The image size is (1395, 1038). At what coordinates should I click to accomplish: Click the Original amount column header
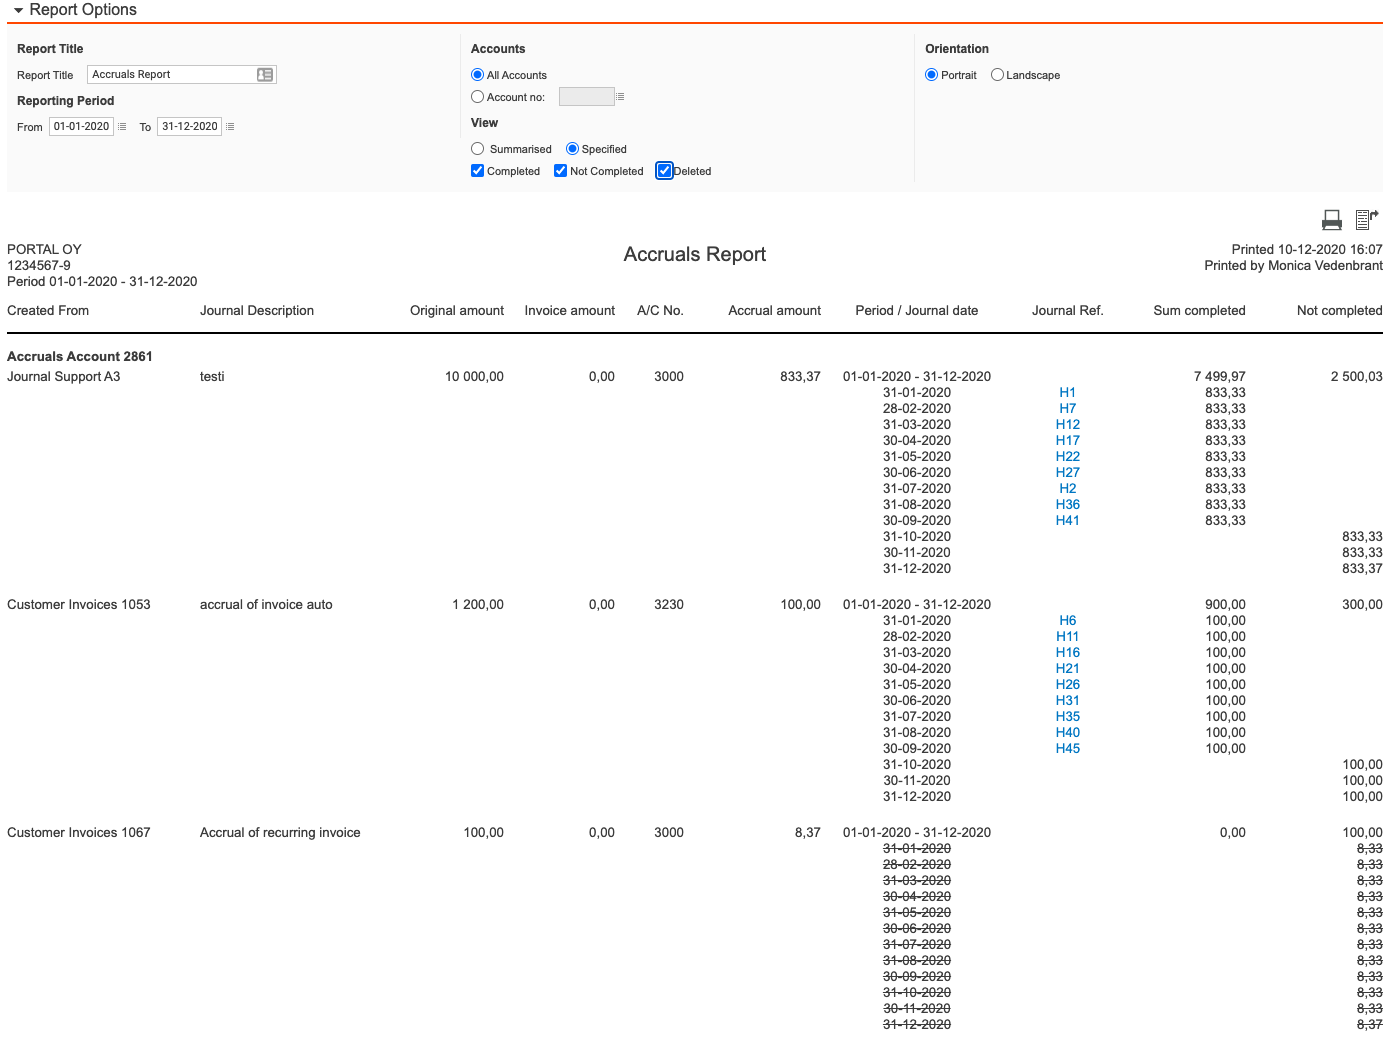click(x=457, y=311)
